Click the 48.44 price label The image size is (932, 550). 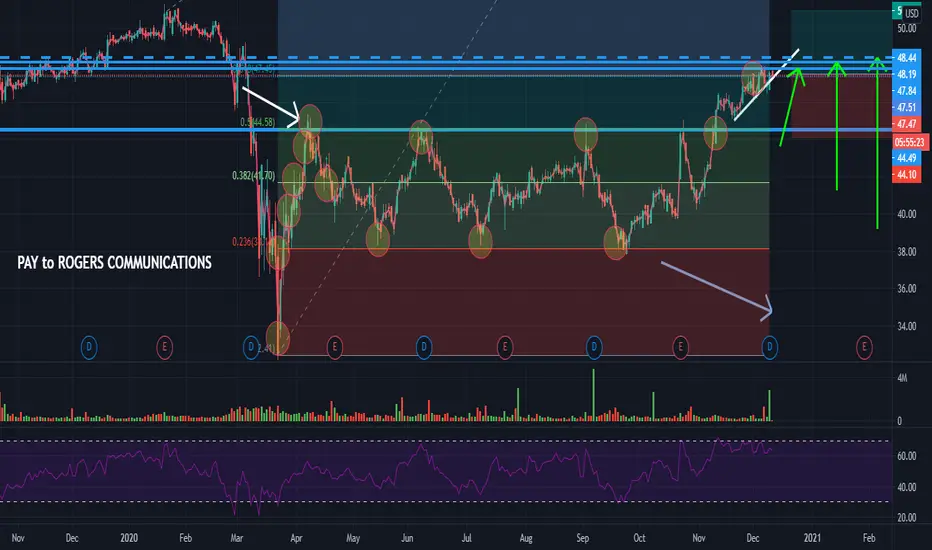click(906, 58)
